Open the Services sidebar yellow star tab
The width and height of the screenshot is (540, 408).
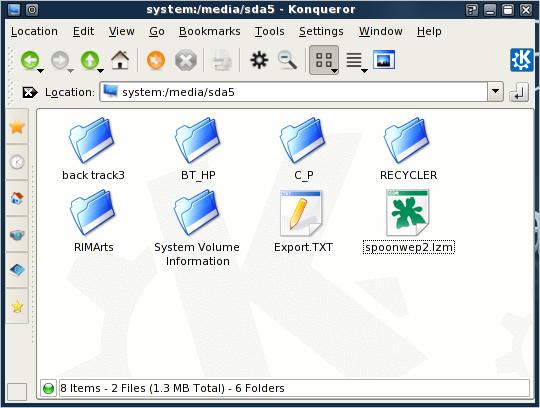17,306
